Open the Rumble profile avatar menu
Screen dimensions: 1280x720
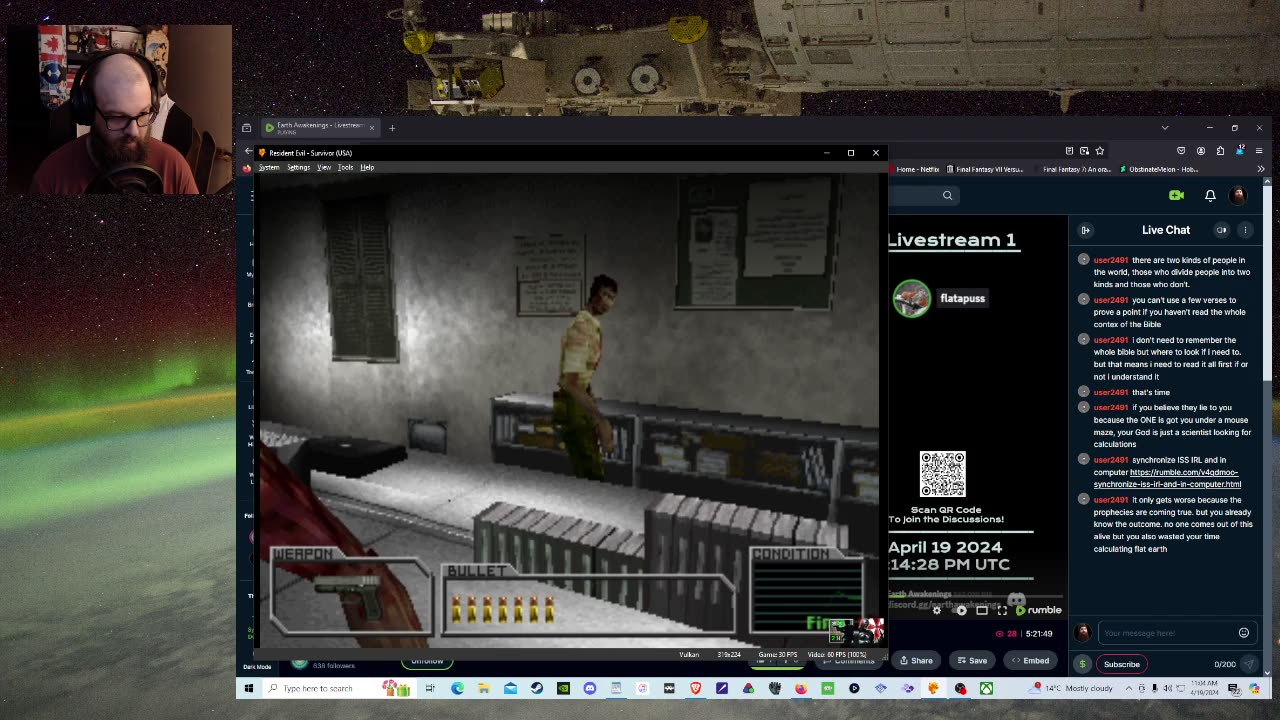pyautogui.click(x=1238, y=195)
